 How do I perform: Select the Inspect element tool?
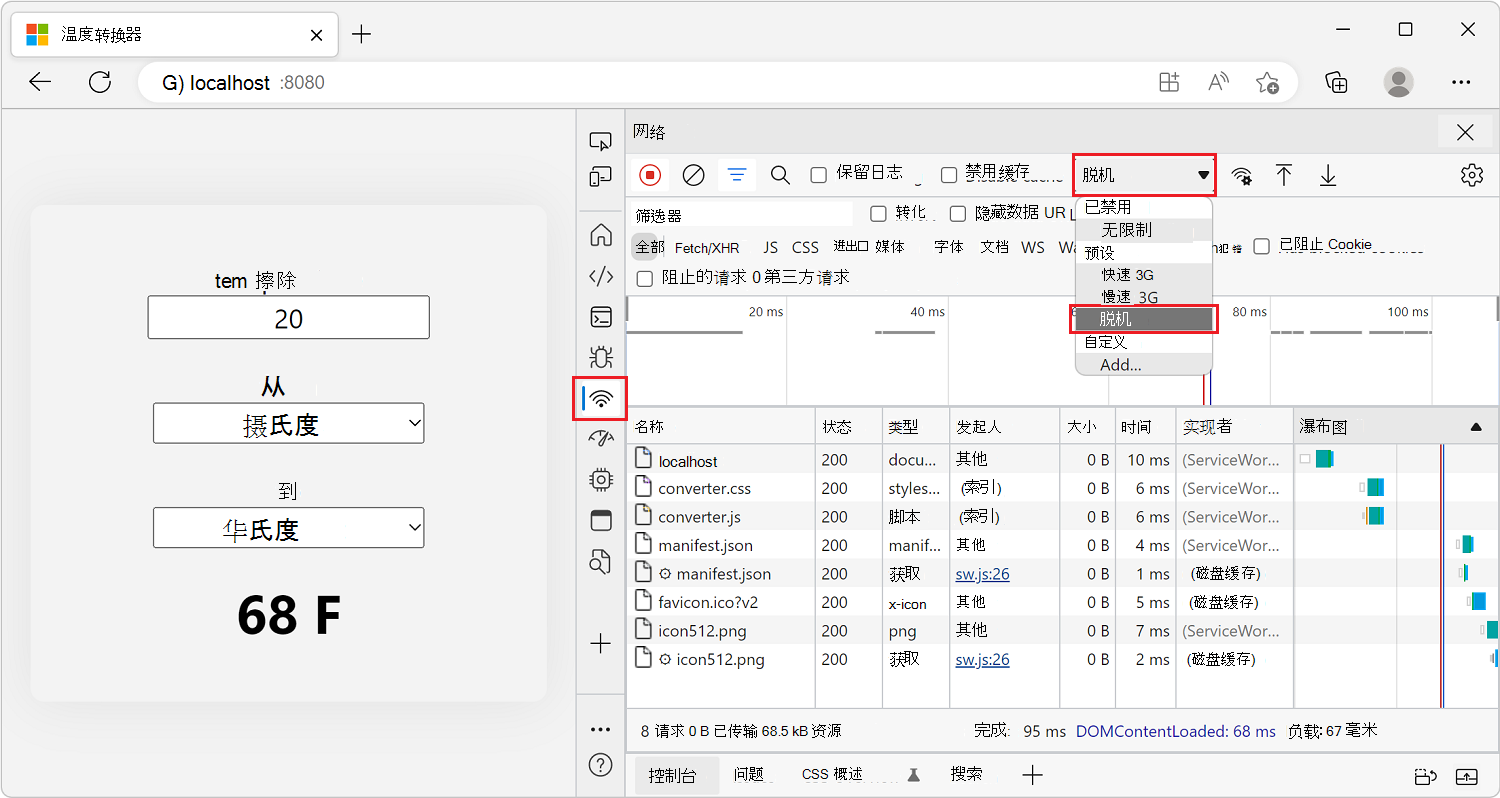(600, 141)
